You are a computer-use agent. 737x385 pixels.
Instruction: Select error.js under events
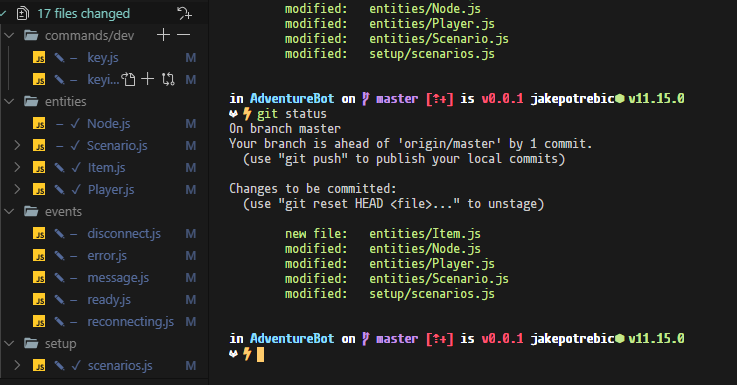click(107, 256)
